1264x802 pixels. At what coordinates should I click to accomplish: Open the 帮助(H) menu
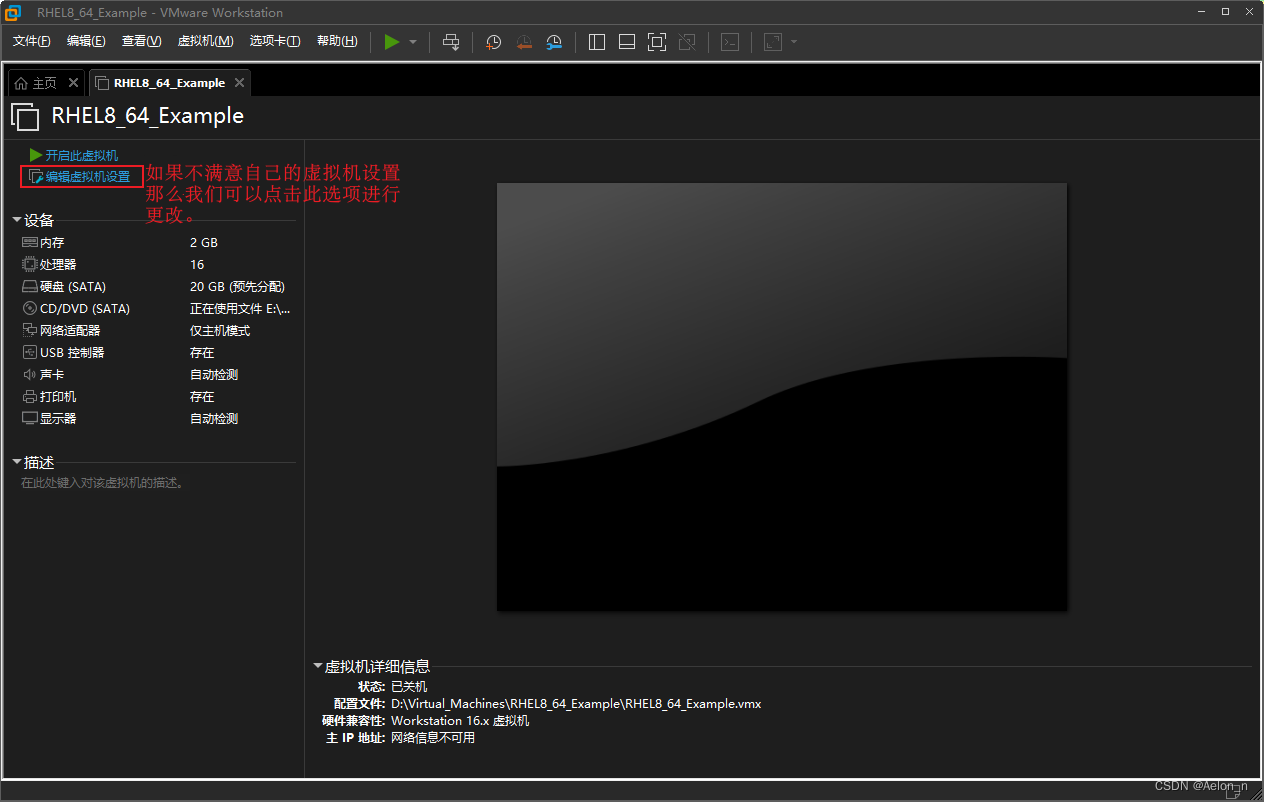click(x=337, y=41)
